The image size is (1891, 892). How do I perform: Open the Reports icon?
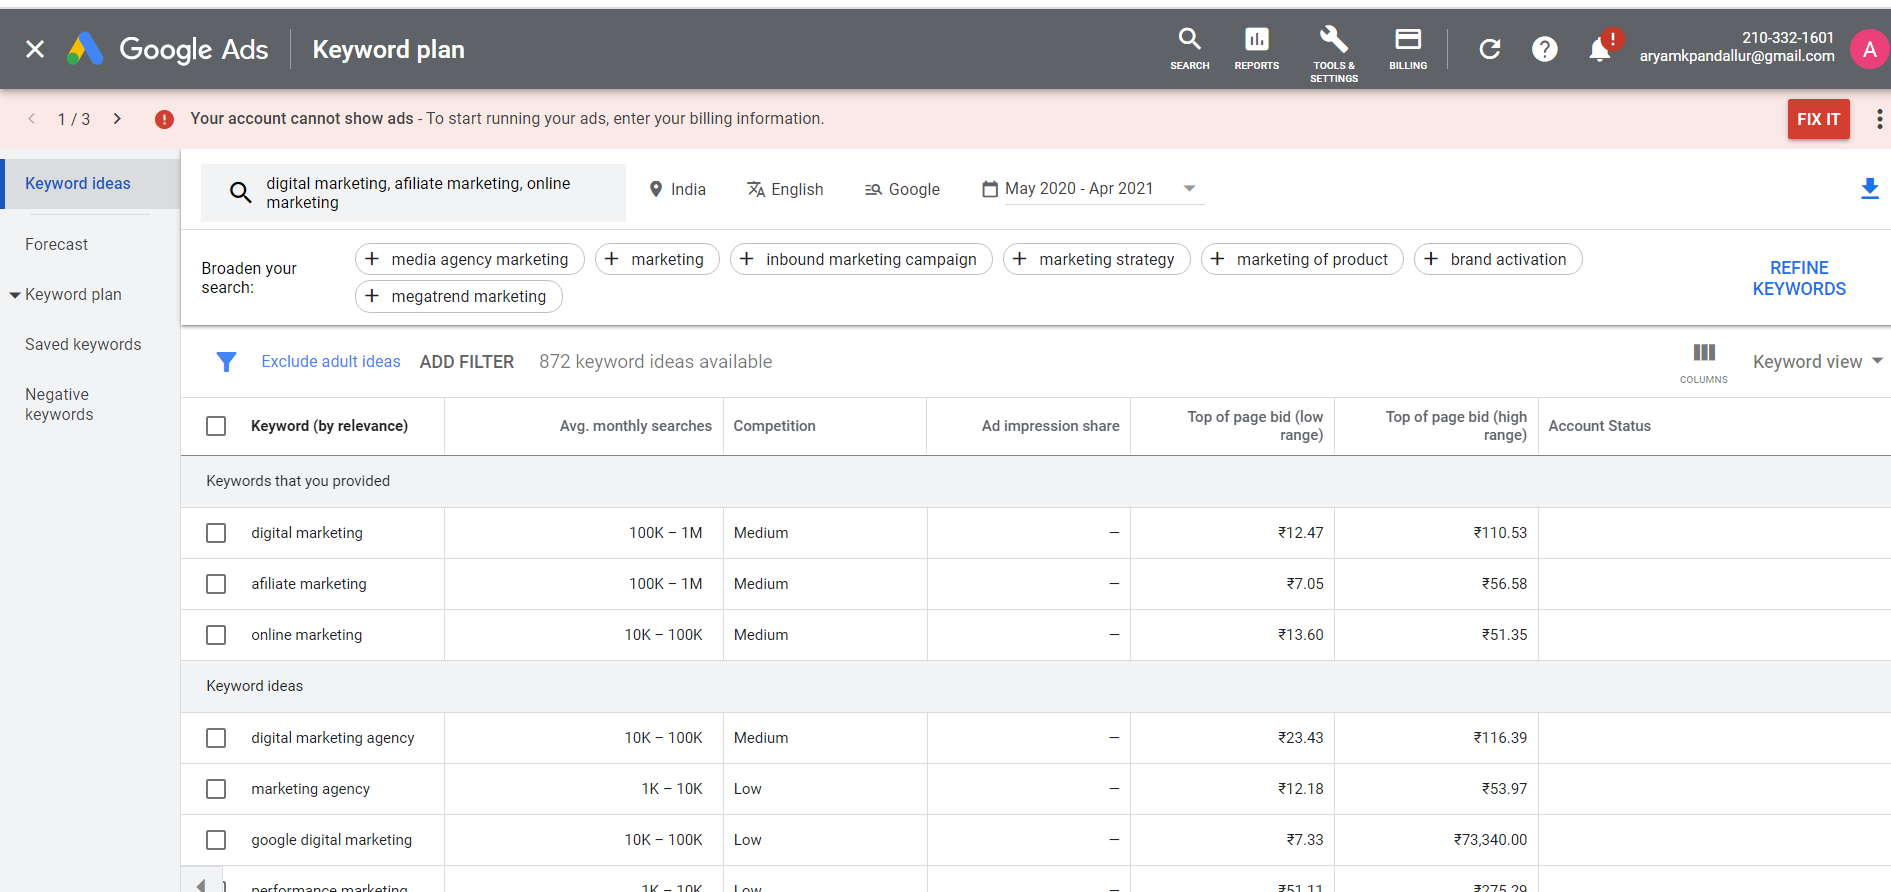[1256, 48]
